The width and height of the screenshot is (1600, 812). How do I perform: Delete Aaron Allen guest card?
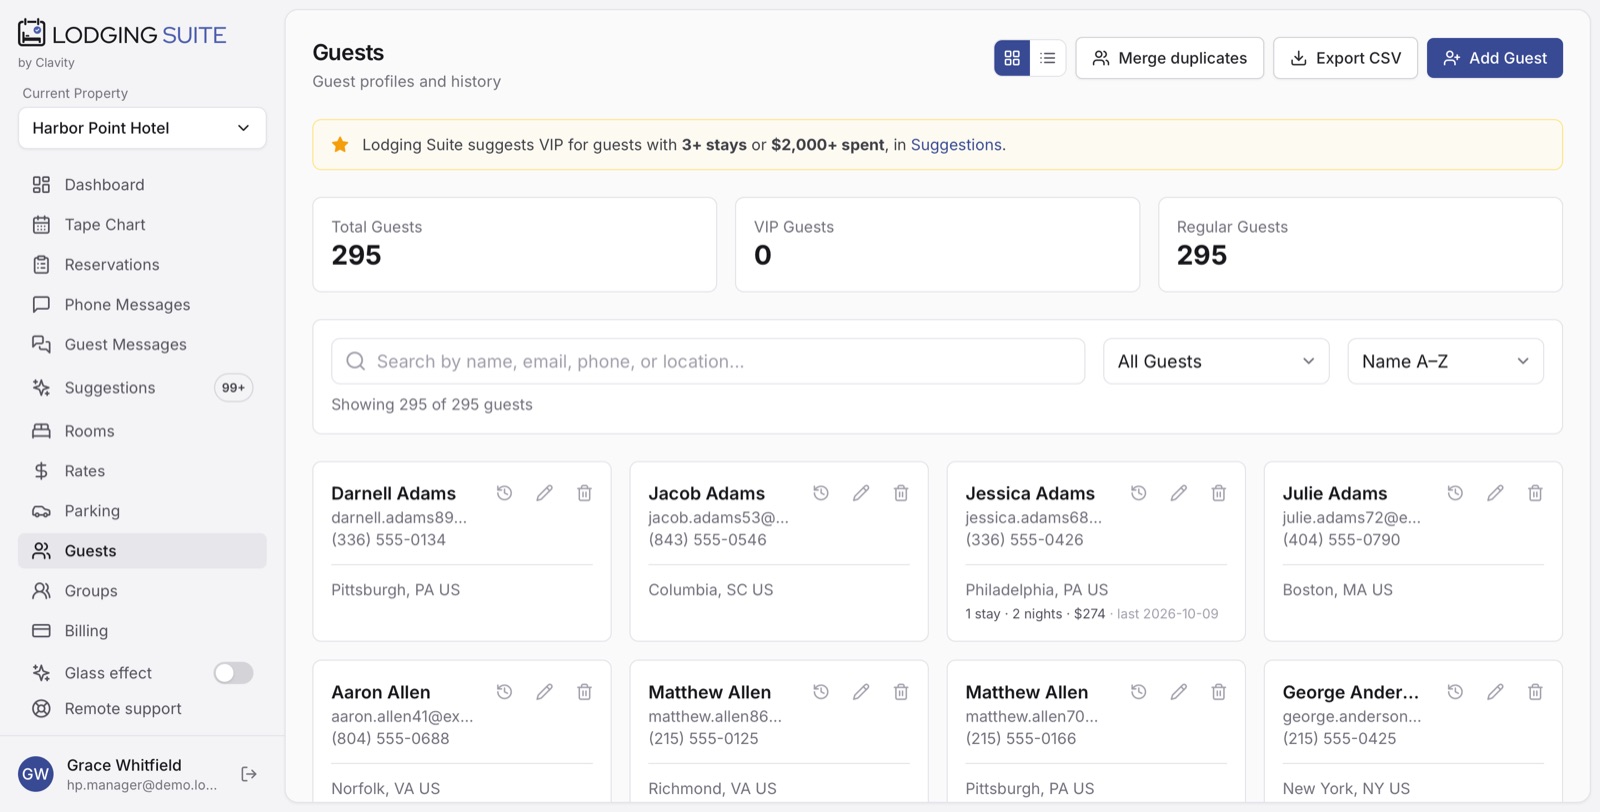point(584,692)
